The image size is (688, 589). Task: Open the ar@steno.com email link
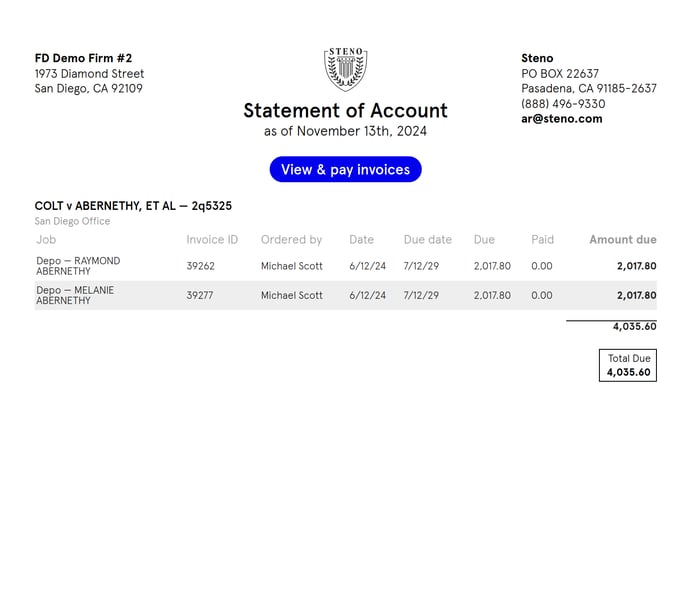[x=561, y=119]
